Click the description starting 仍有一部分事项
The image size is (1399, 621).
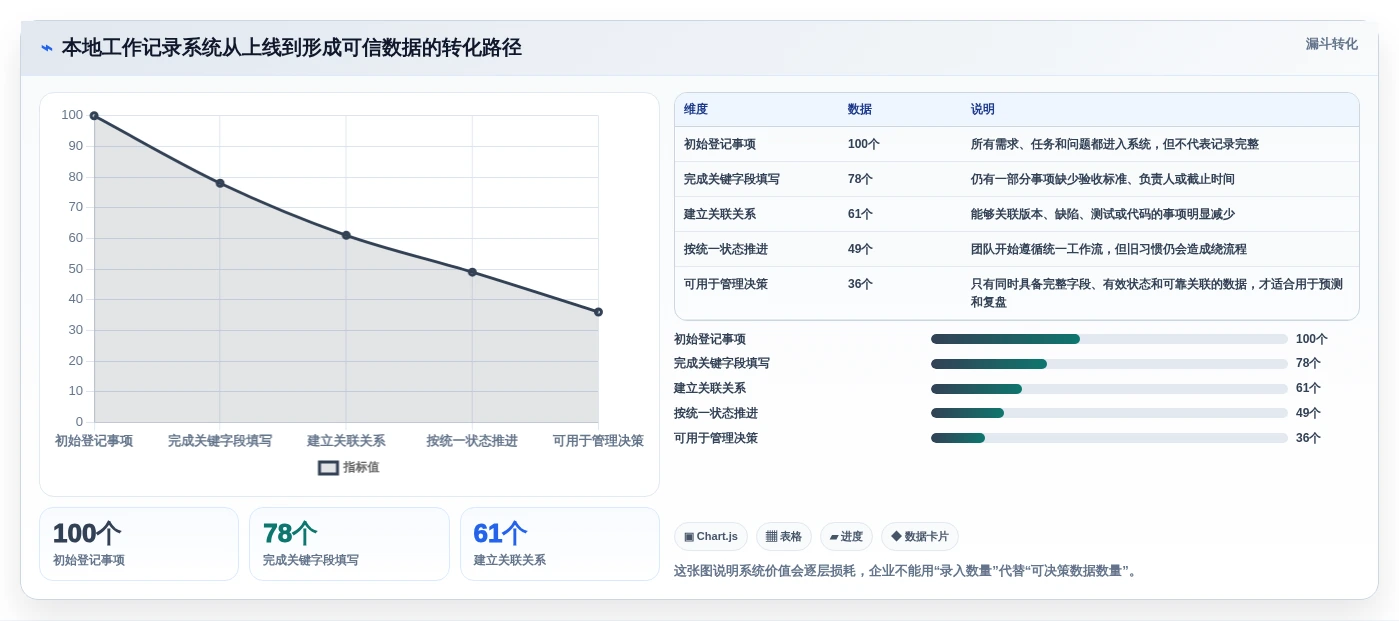(x=1103, y=179)
